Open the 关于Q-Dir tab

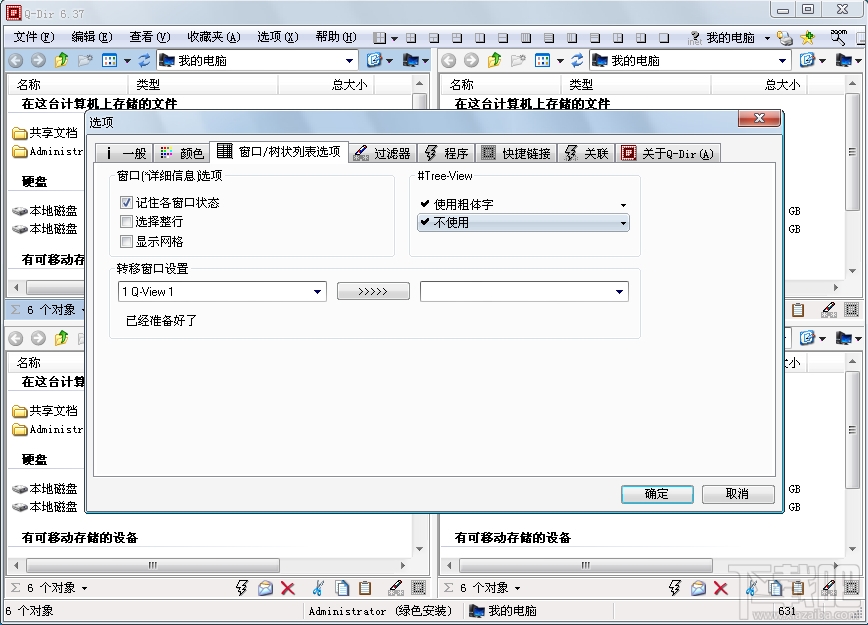tap(667, 153)
